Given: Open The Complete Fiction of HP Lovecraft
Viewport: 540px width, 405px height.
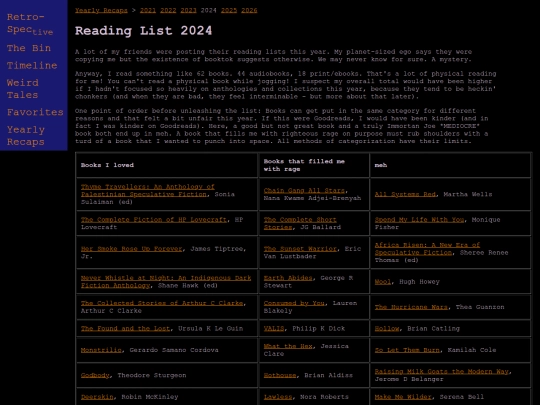Looking at the screenshot, I should 154,220.
